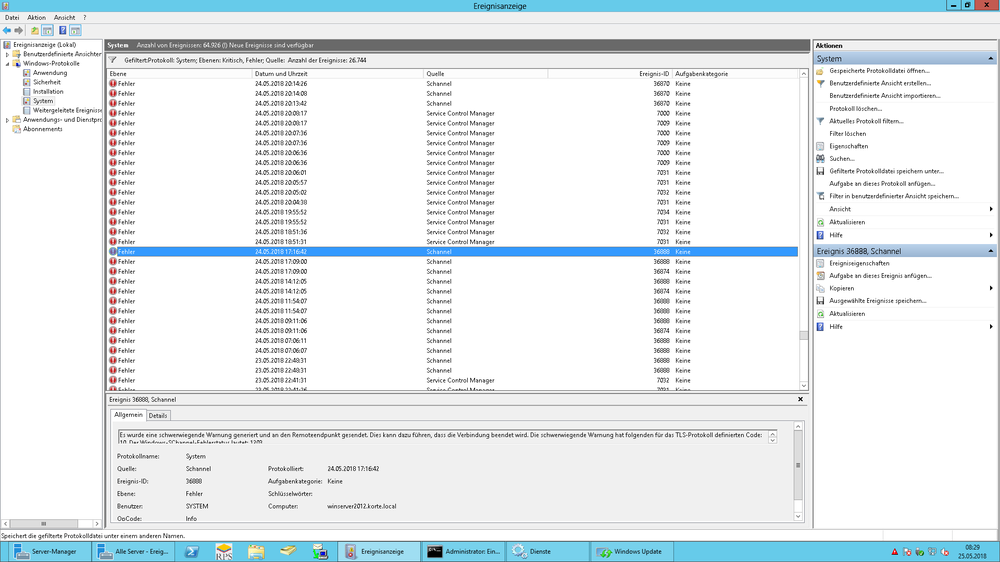The width and height of the screenshot is (1000, 562).
Task: Click 'Aktuelles Protokoll filtern...' in the Actions pane
Action: [x=866, y=121]
